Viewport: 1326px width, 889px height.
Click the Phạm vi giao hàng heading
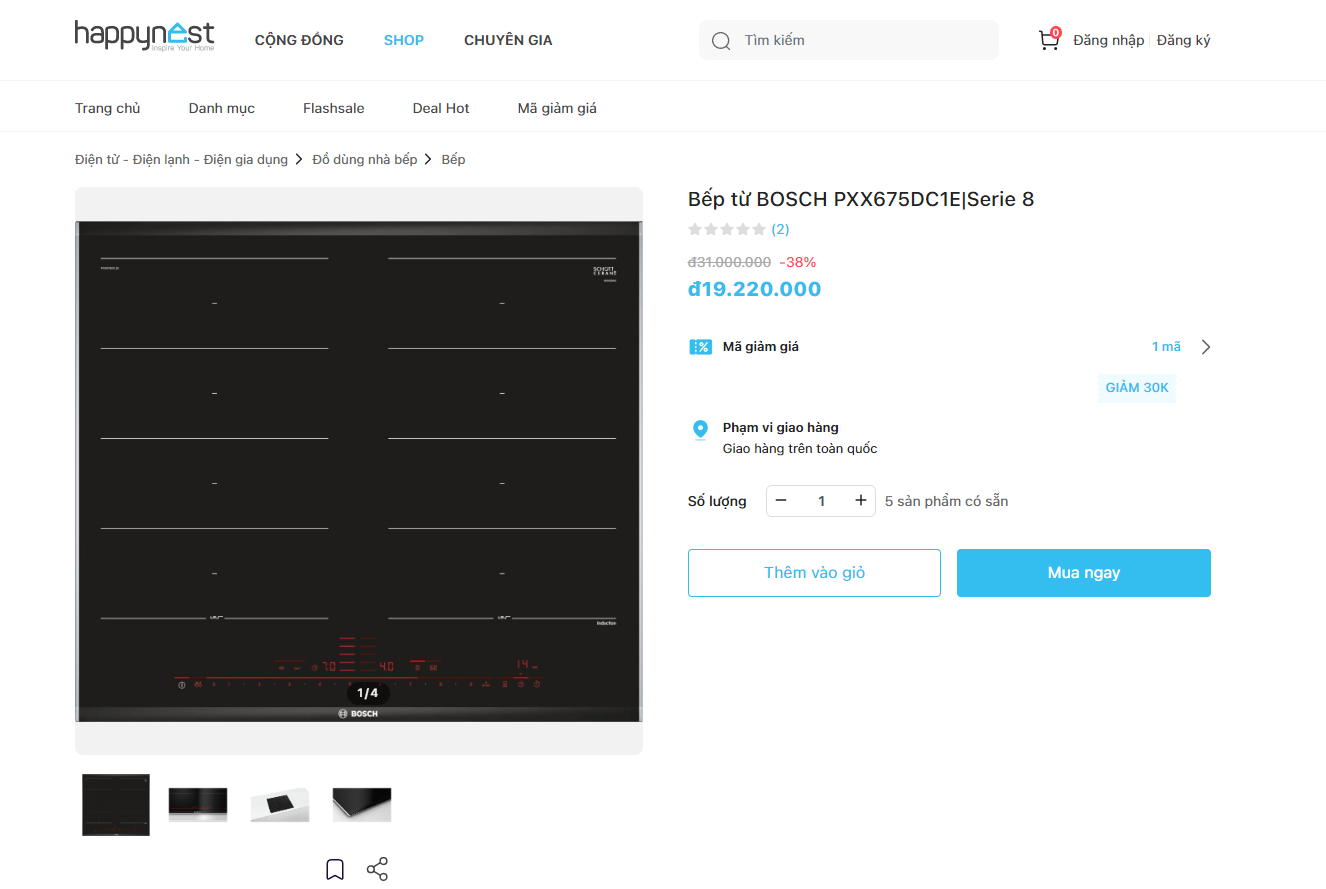click(781, 427)
